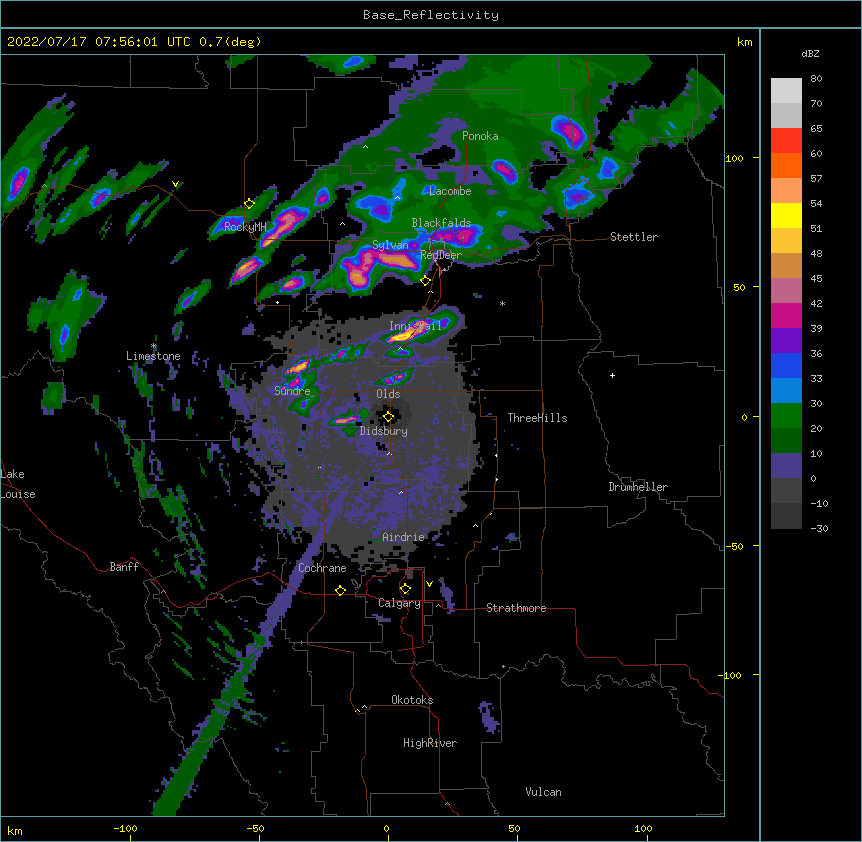The width and height of the screenshot is (862, 842).
Task: Click the Stettler city label
Action: (x=634, y=237)
